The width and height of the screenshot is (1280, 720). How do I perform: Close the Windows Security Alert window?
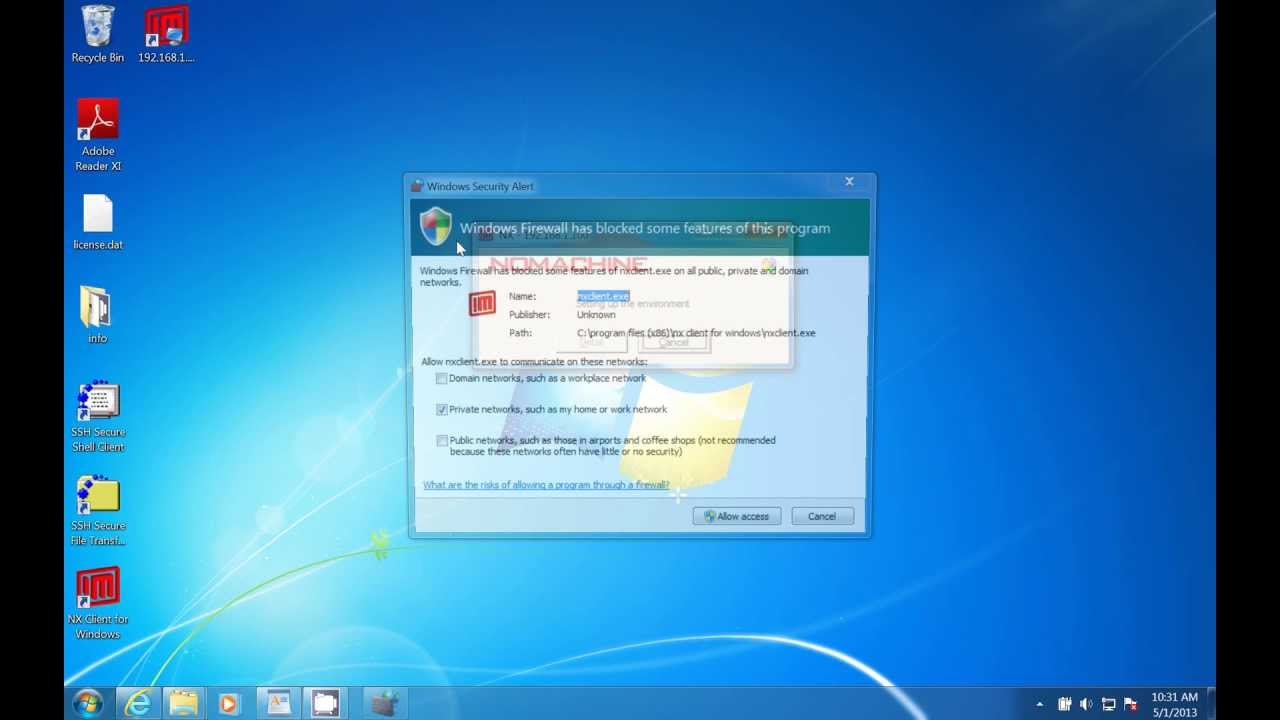click(x=849, y=182)
